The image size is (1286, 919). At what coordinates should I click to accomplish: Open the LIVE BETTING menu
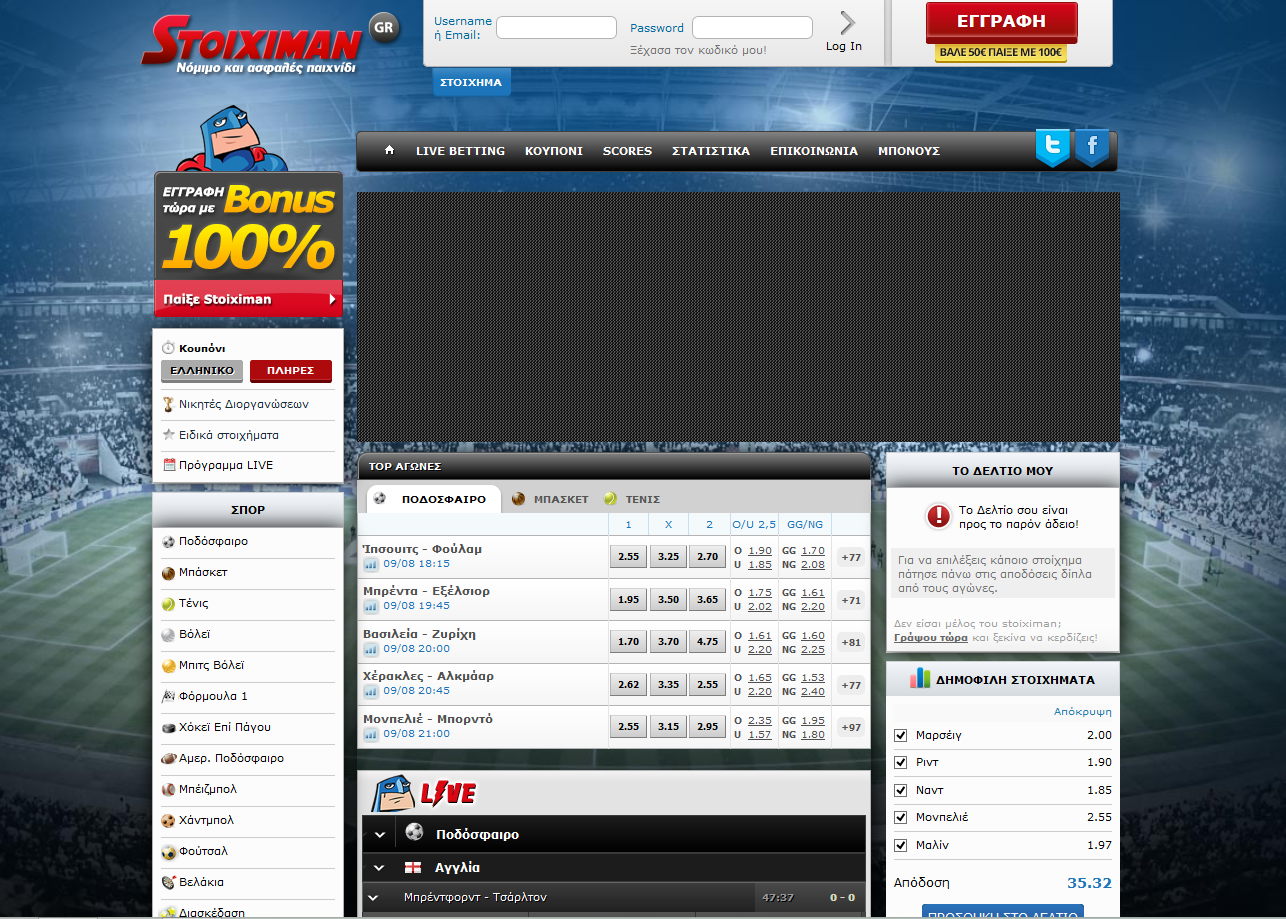(x=460, y=151)
